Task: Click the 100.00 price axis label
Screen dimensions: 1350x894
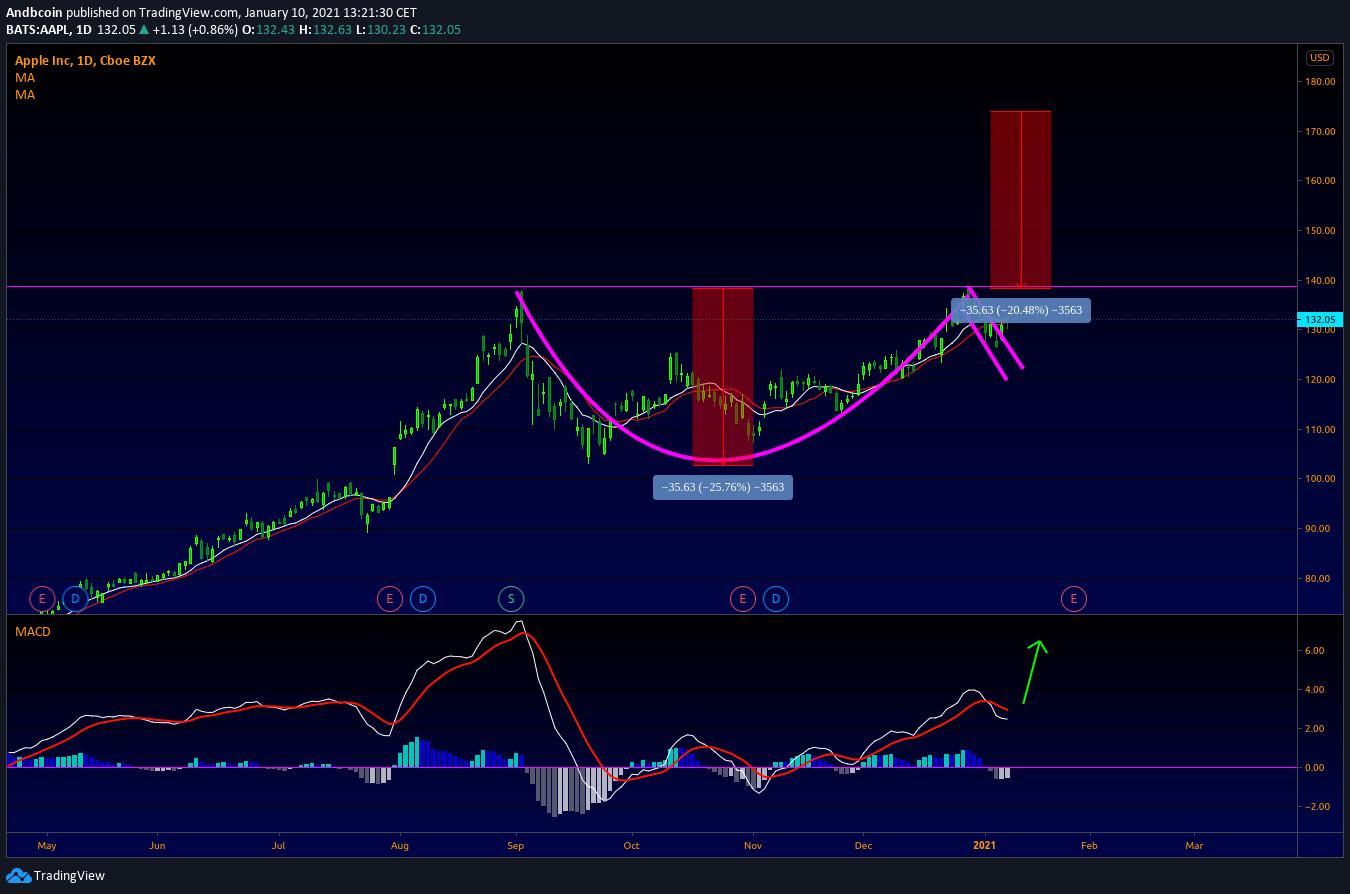Action: (x=1321, y=479)
